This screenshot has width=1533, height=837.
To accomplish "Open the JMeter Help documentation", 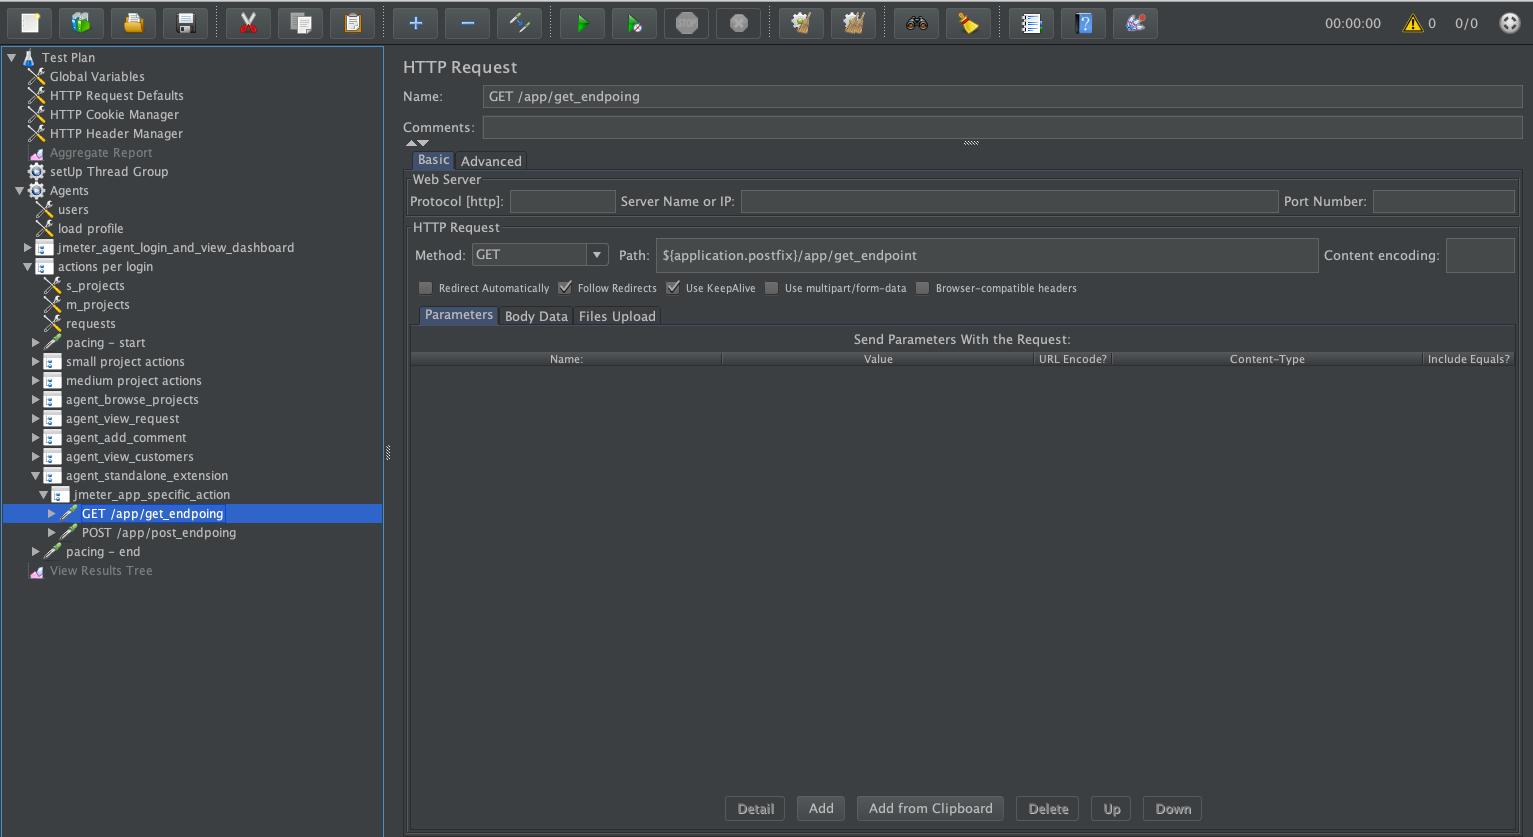I will 1083,22.
